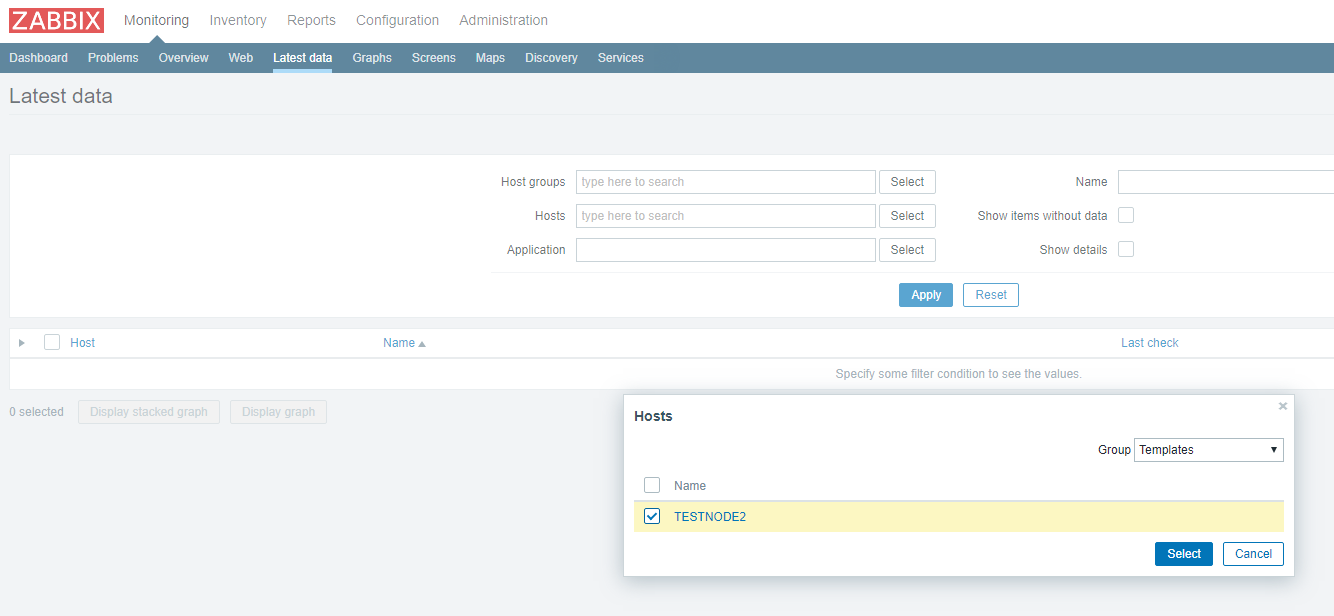1334x616 pixels.
Task: Enable Show details checkbox
Action: point(1126,249)
